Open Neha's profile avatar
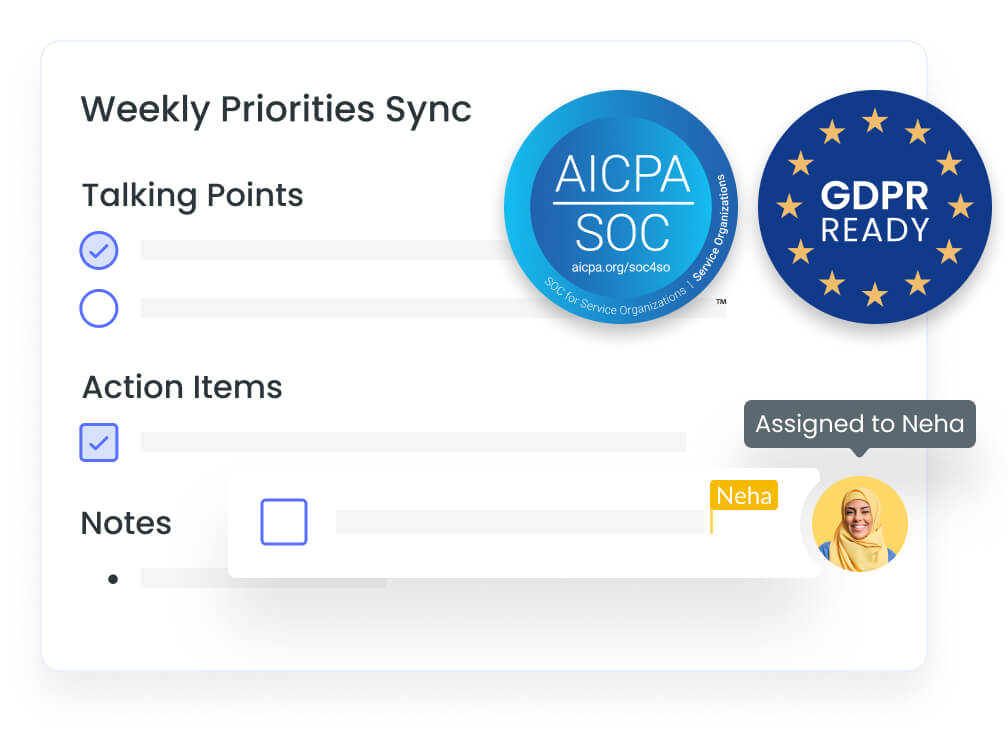This screenshot has height=732, width=1008. tap(860, 523)
